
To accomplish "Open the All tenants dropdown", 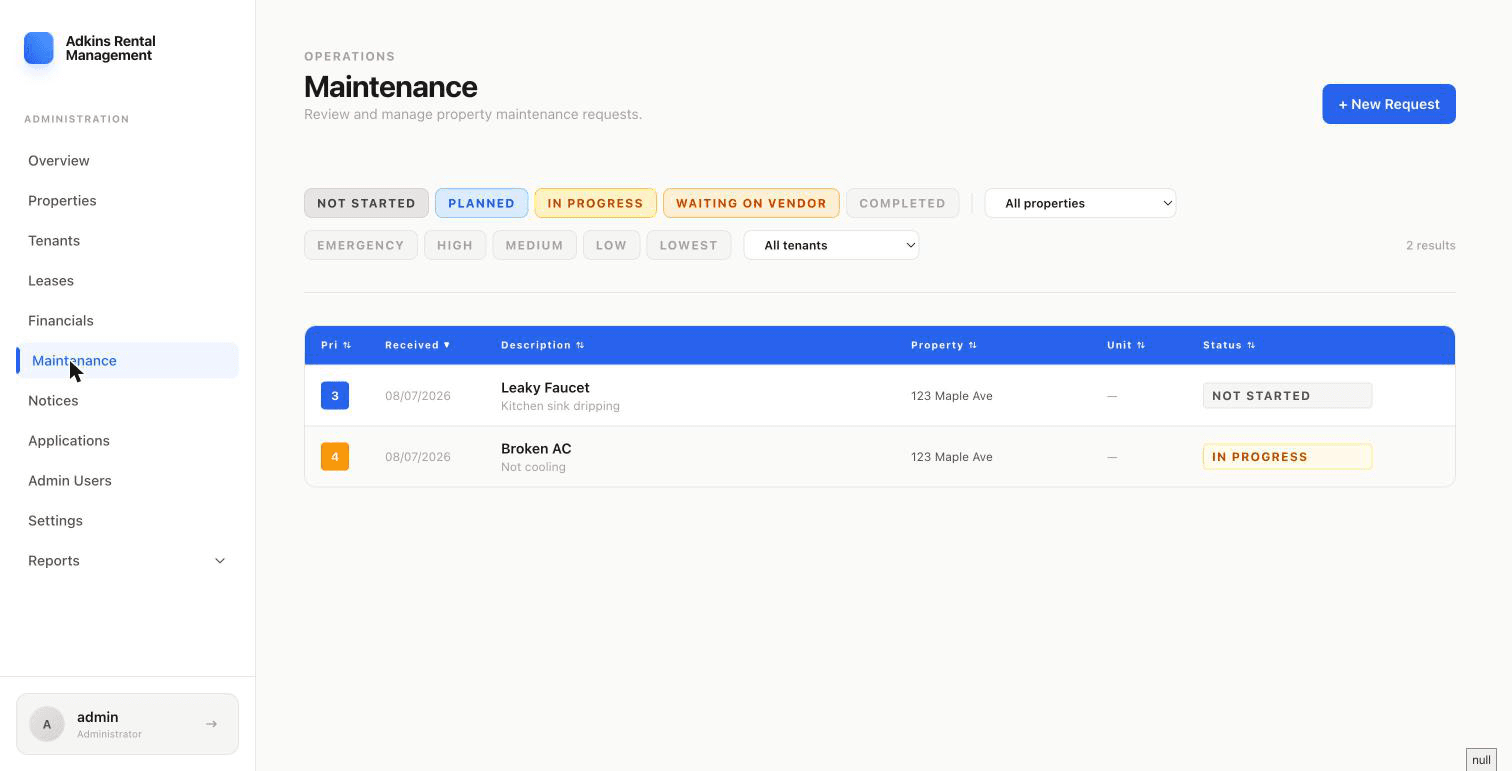I will click(x=831, y=245).
